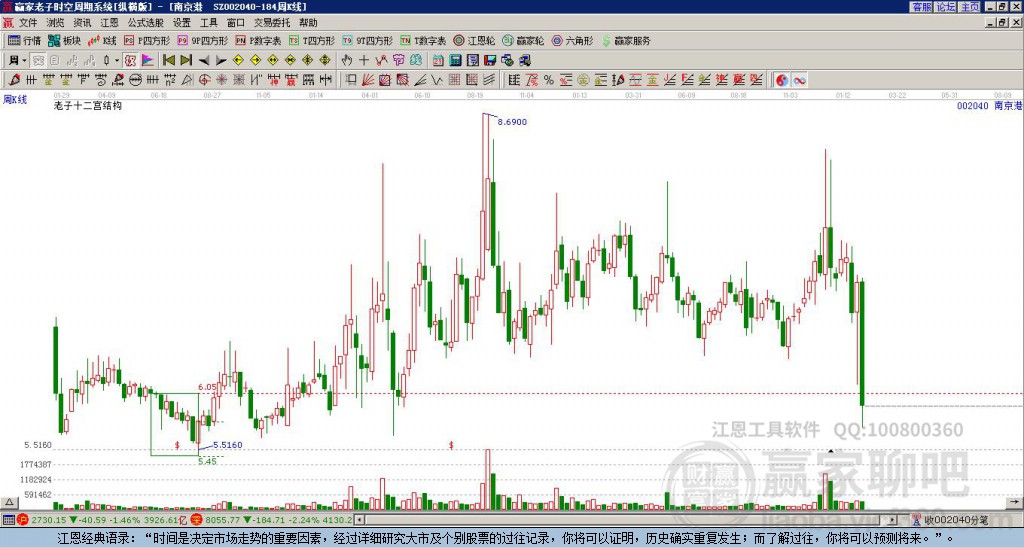Toggle the infinity symbol button

click(x=799, y=80)
